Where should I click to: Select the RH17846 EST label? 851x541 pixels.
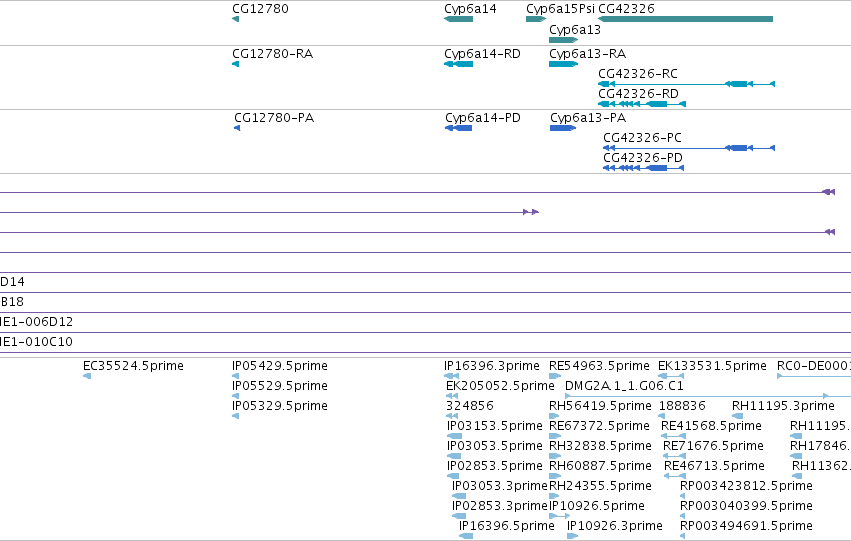click(820, 446)
